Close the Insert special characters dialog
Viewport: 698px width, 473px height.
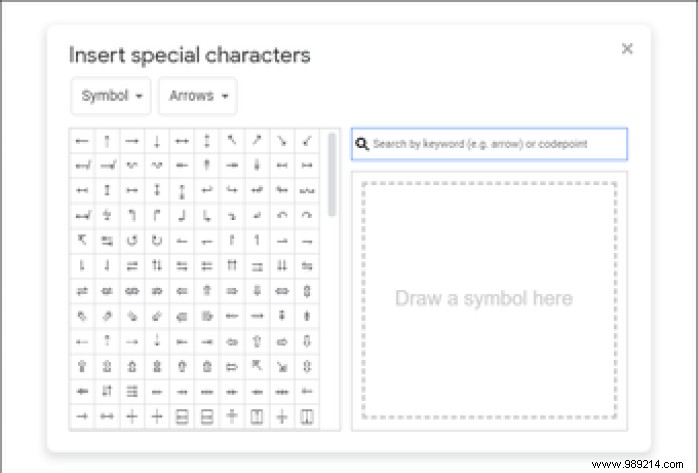click(627, 49)
